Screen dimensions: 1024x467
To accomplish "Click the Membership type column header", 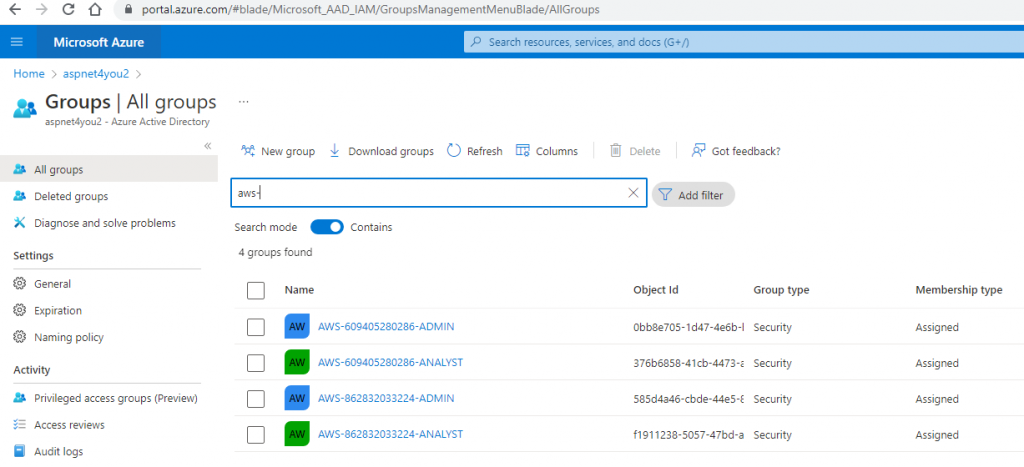I will pyautogui.click(x=959, y=290).
